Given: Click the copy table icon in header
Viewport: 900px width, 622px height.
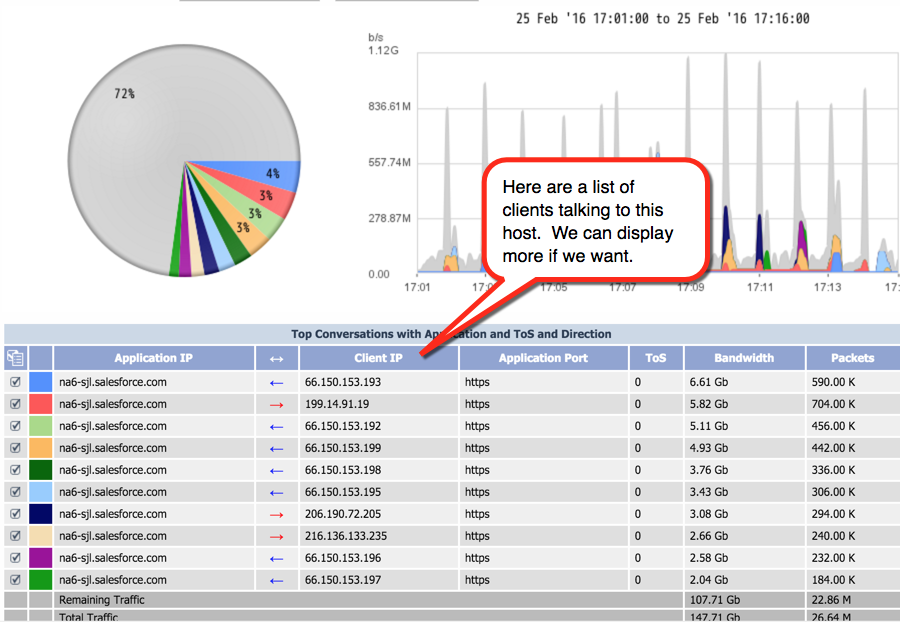Looking at the screenshot, I should [15, 358].
